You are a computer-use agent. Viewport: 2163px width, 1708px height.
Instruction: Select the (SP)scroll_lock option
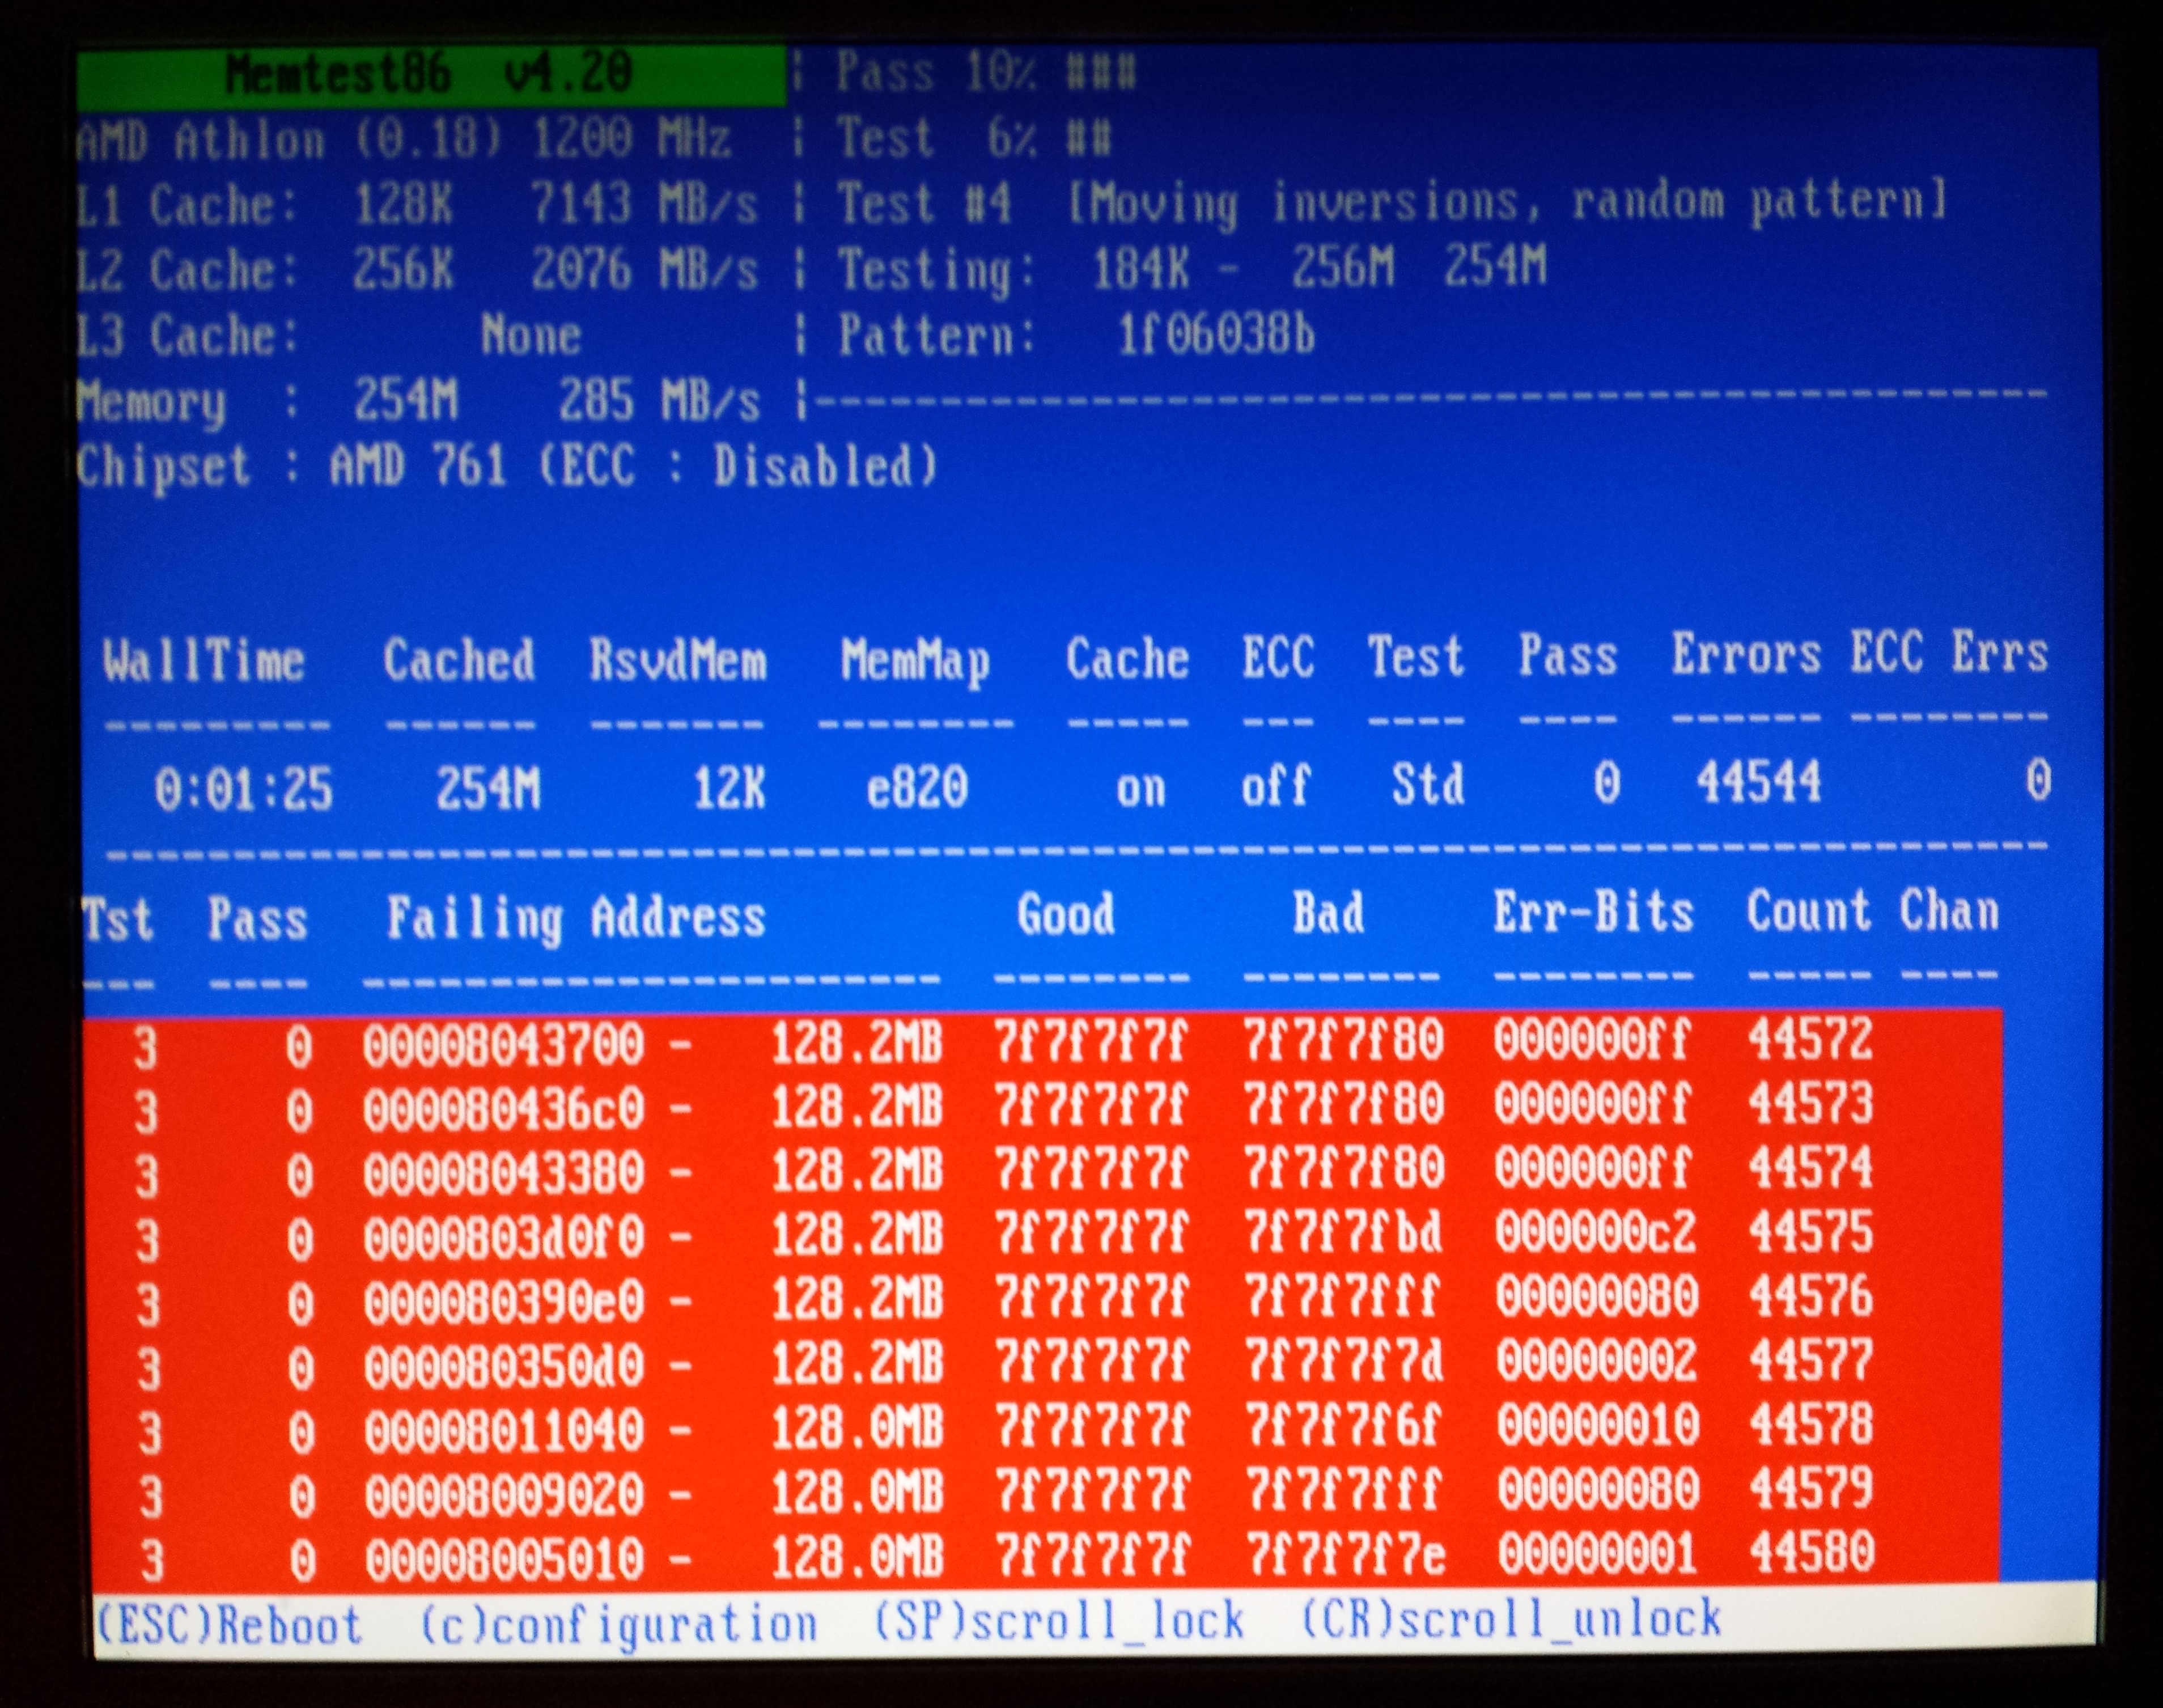[1059, 1620]
